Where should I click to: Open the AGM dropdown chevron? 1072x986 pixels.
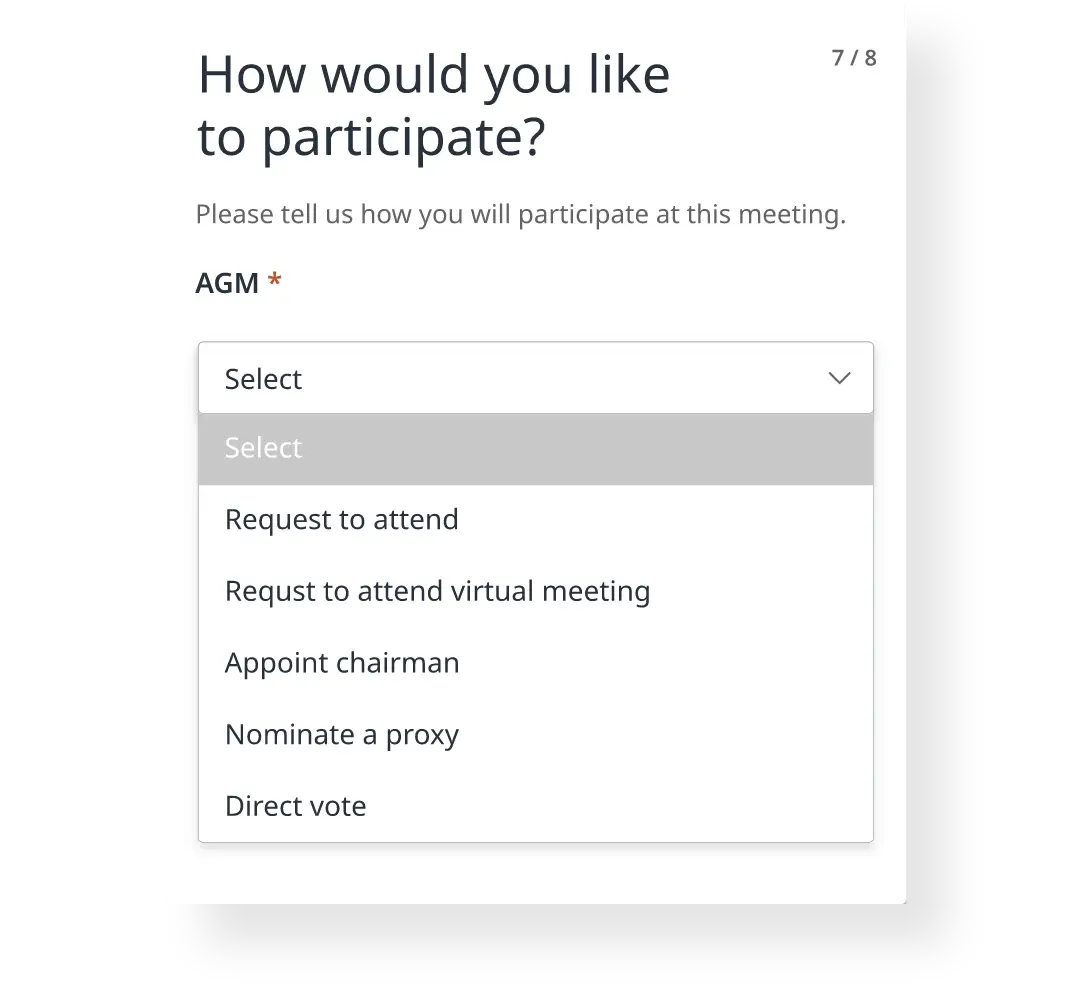pos(838,378)
